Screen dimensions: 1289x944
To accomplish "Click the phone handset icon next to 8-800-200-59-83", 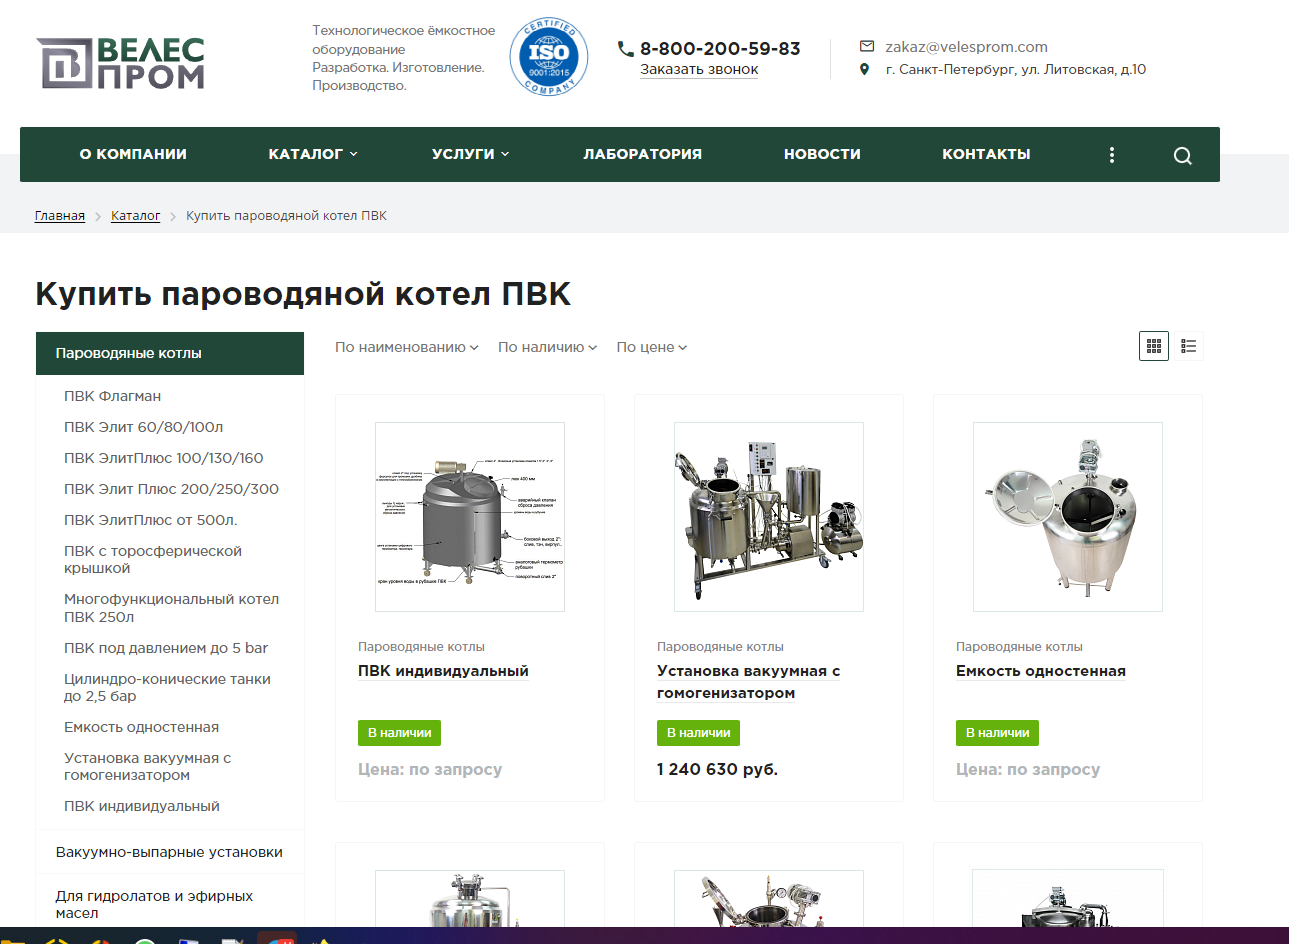I will (x=625, y=47).
